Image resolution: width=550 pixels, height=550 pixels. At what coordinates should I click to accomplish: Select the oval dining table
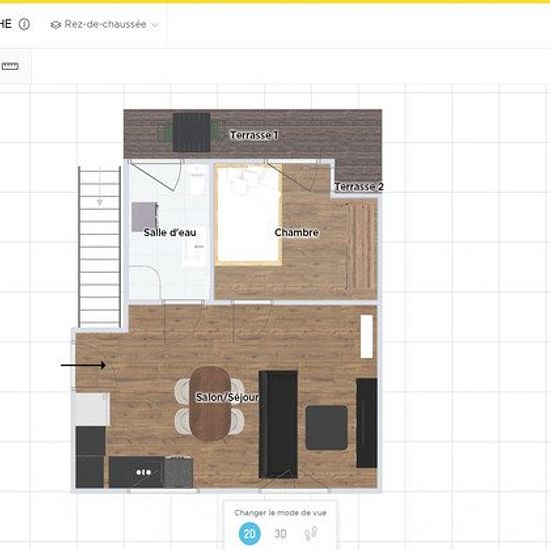tap(210, 403)
